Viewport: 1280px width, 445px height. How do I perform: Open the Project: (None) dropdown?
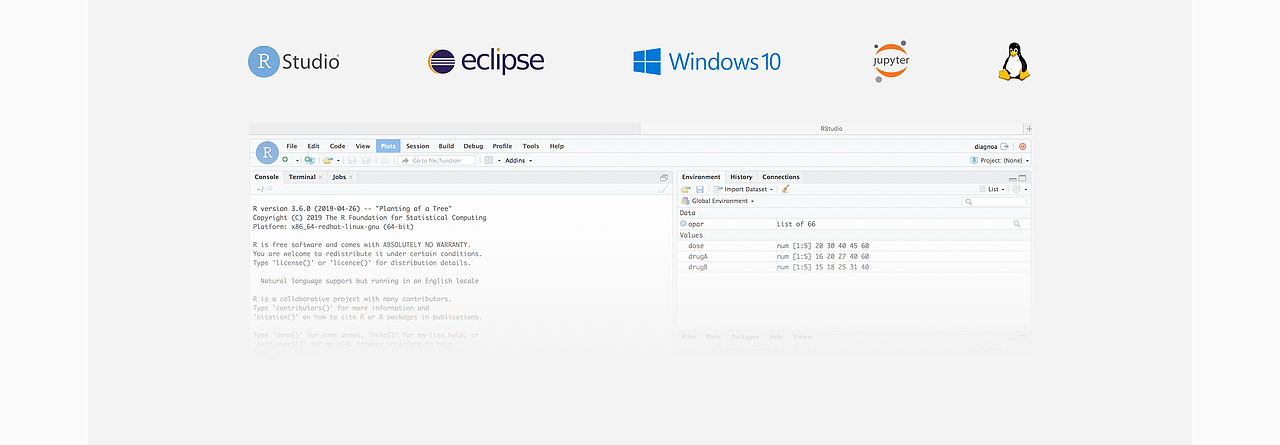click(999, 160)
